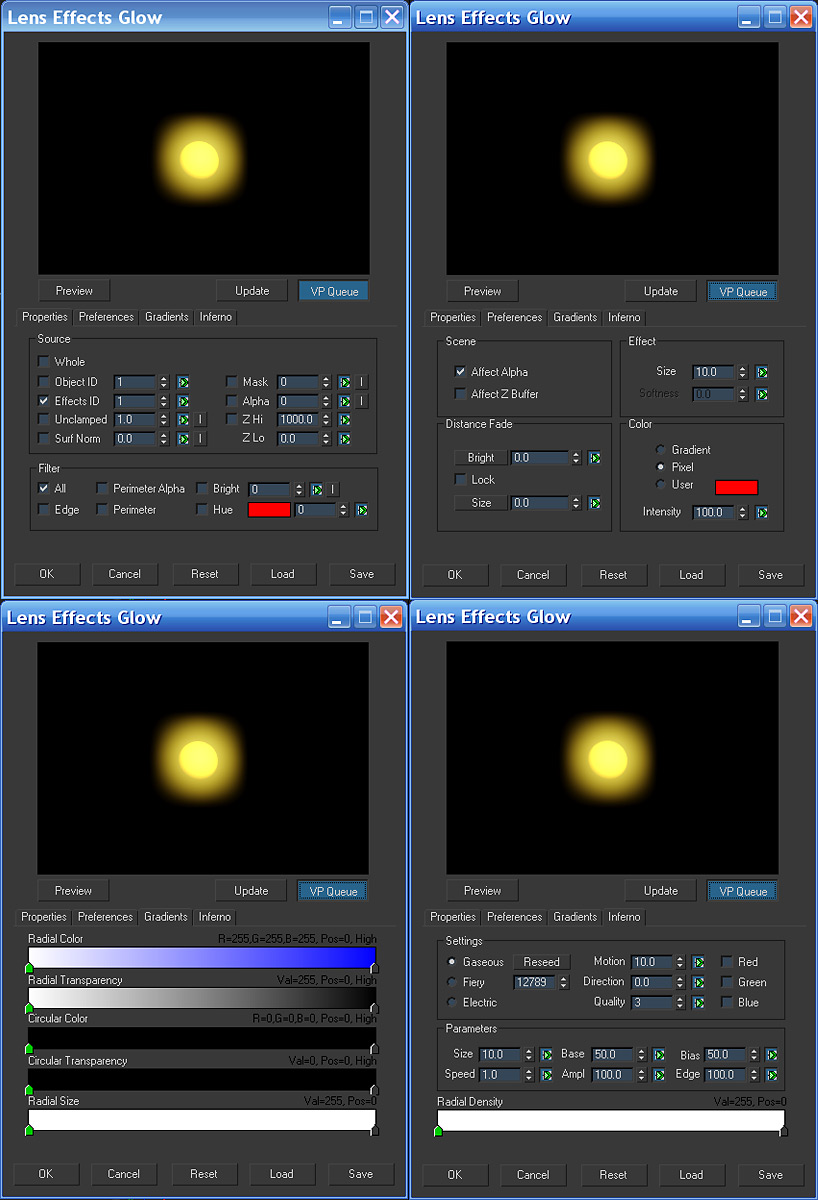Click the Intensity spinner arrows in Preferences
The height and width of the screenshot is (1200, 818).
tap(743, 512)
